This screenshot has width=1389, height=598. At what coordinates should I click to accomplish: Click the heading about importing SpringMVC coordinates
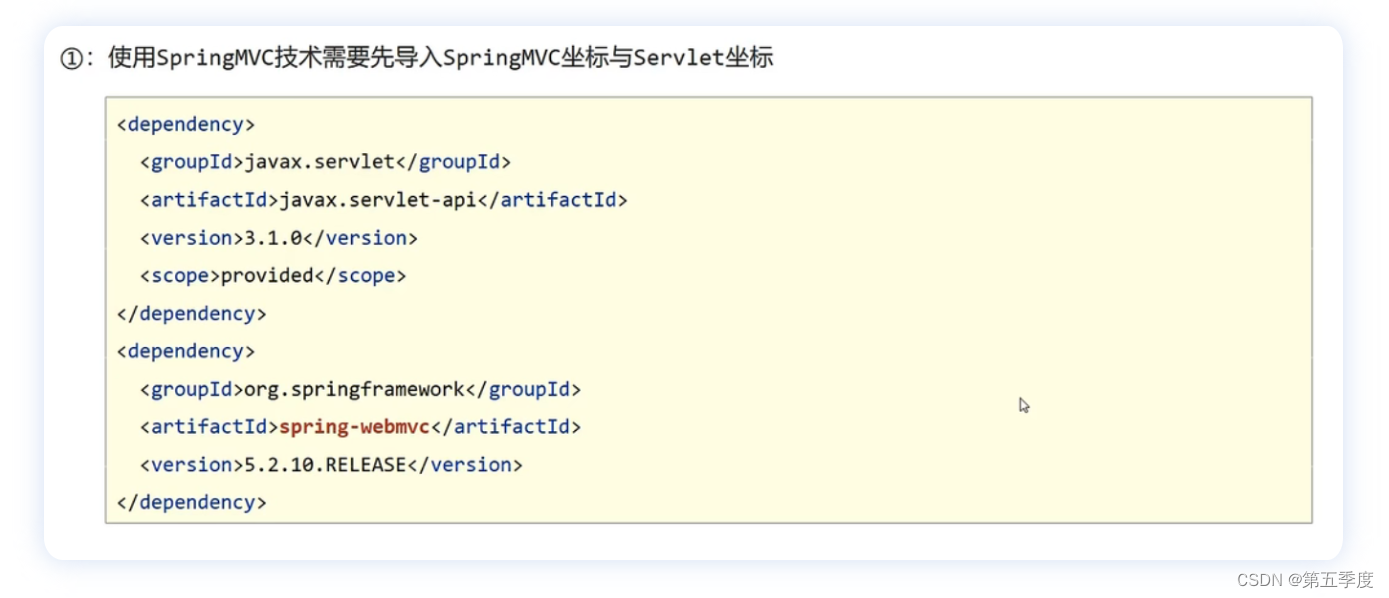[x=417, y=57]
